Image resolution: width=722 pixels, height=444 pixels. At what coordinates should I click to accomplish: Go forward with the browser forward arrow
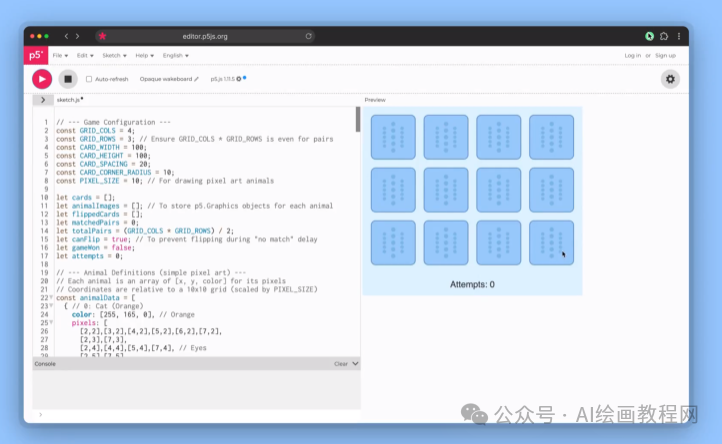point(77,36)
